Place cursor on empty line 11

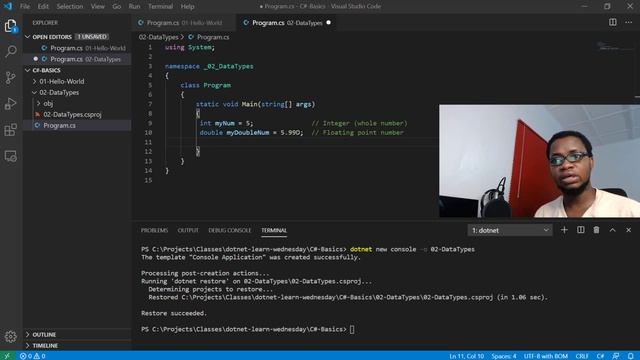coord(302,142)
